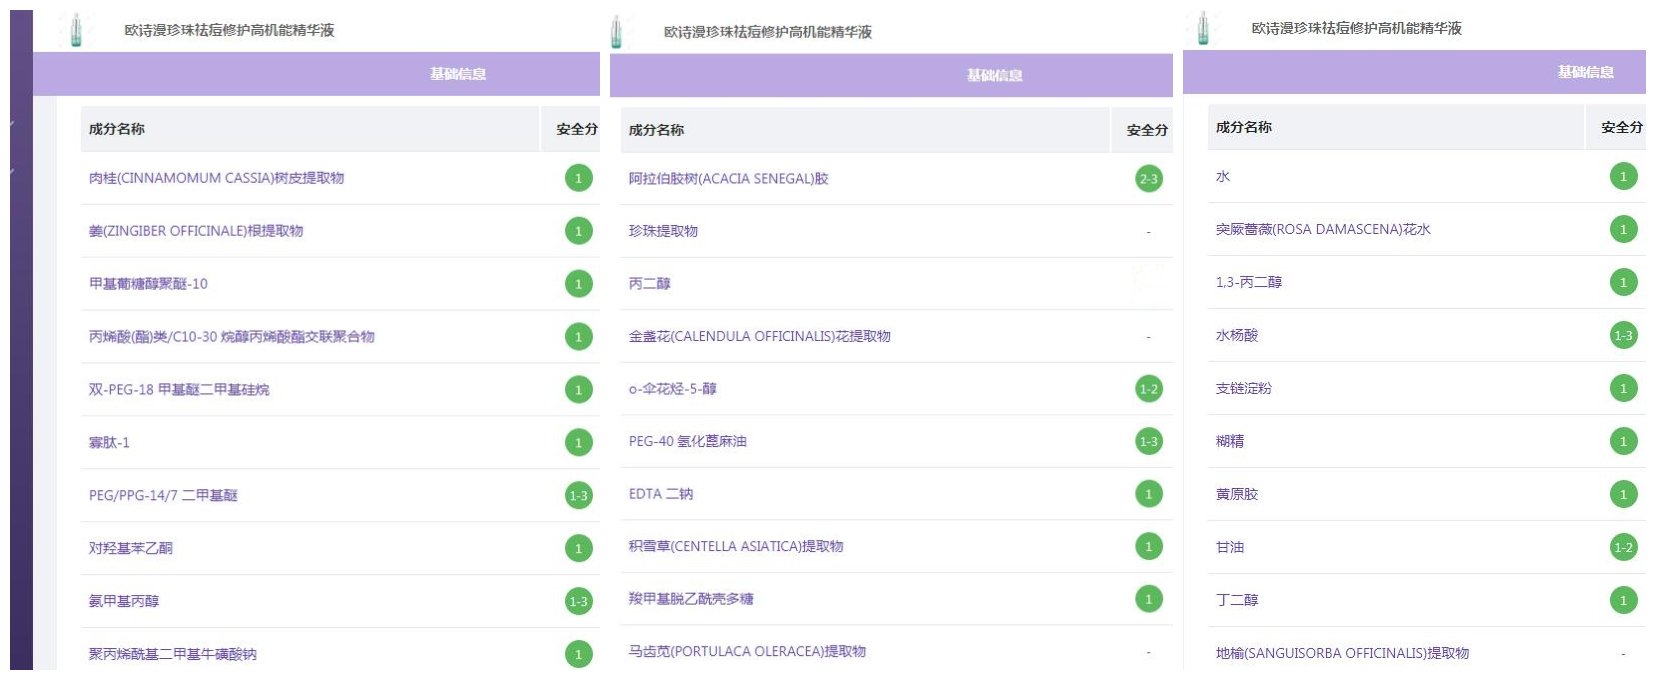Open the 肉桂(CINNAMOMUM CASSIA)树皮提取物 ingredient link

tap(216, 178)
